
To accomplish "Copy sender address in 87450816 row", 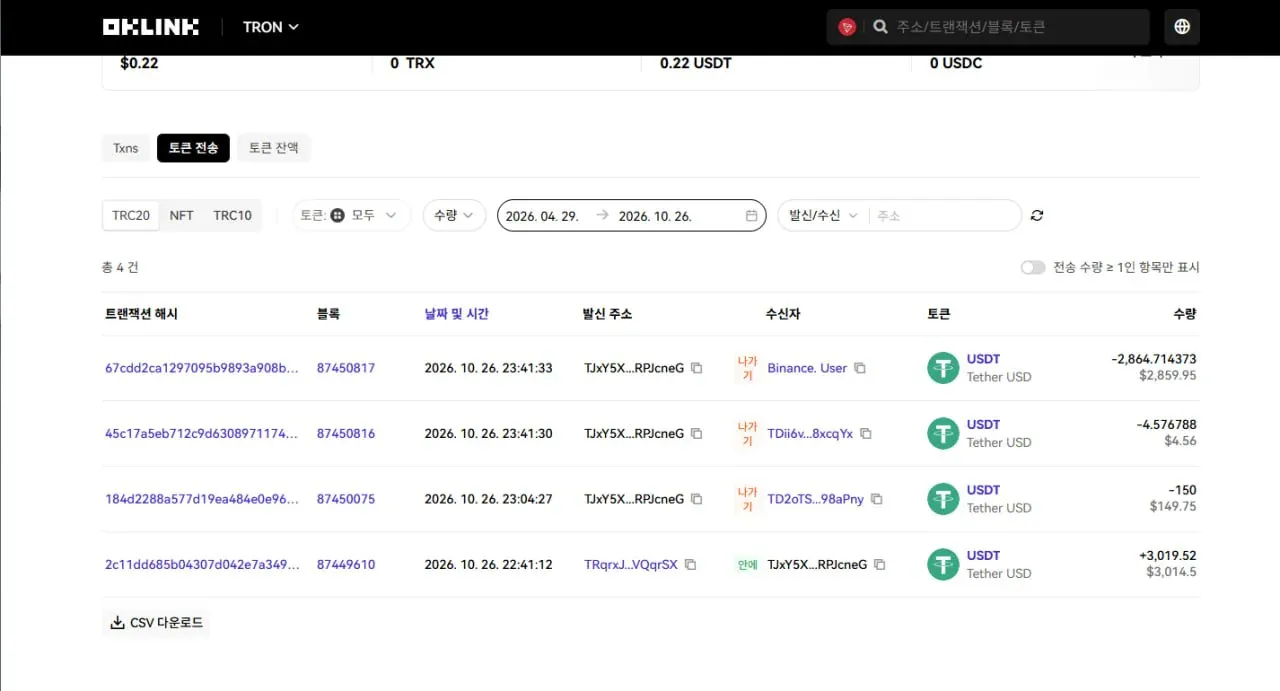I will coord(697,433).
